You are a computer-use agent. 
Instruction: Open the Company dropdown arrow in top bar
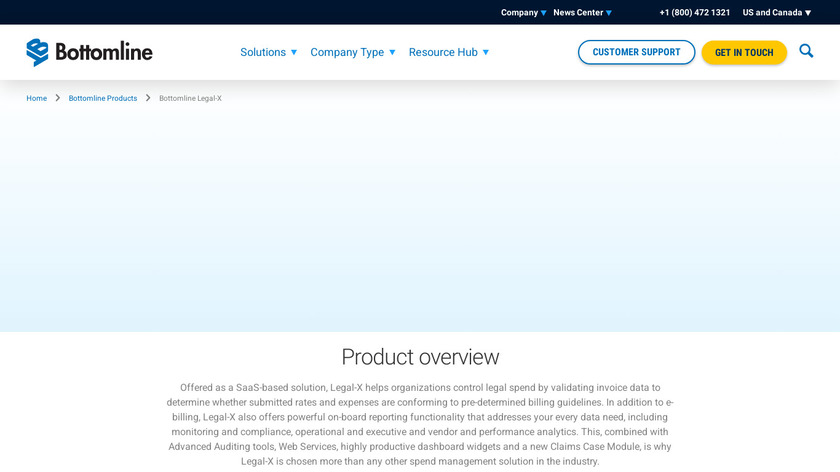point(543,13)
